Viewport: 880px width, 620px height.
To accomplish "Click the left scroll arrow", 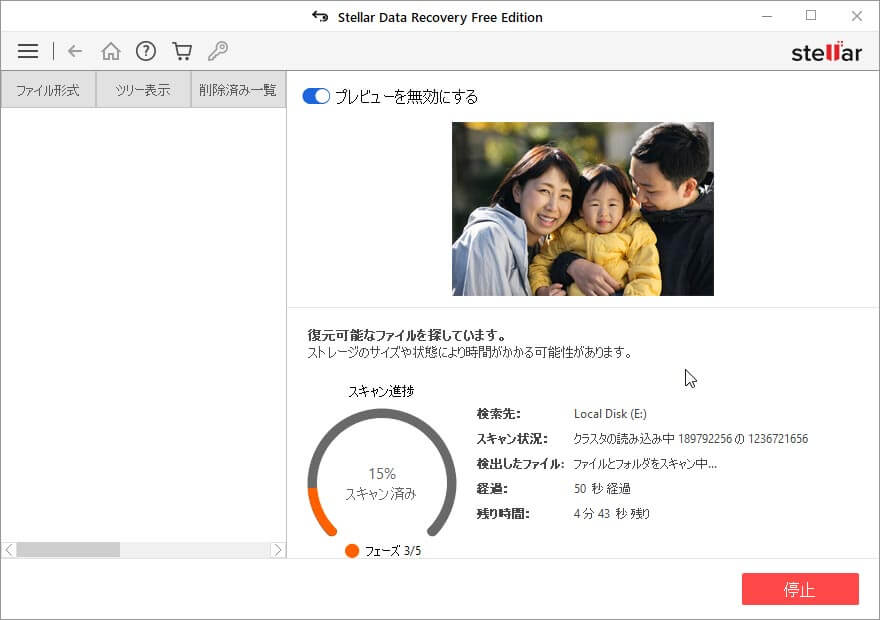I will 9,550.
